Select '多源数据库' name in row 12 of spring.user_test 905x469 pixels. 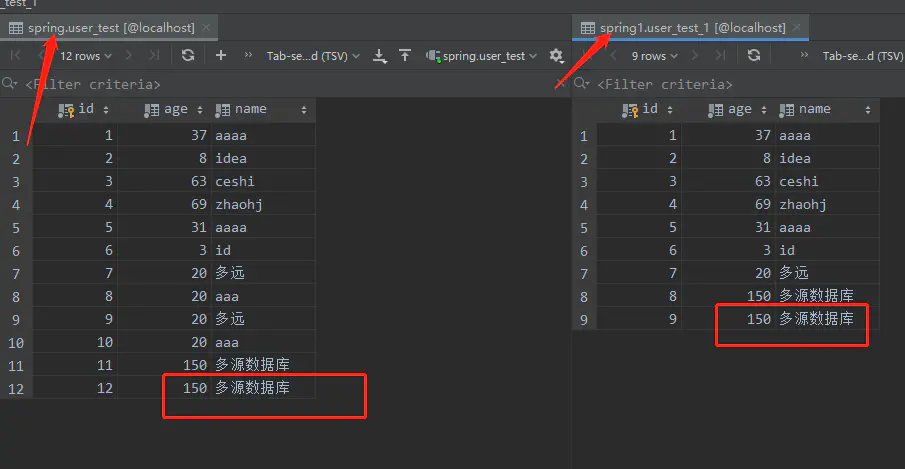click(263, 388)
